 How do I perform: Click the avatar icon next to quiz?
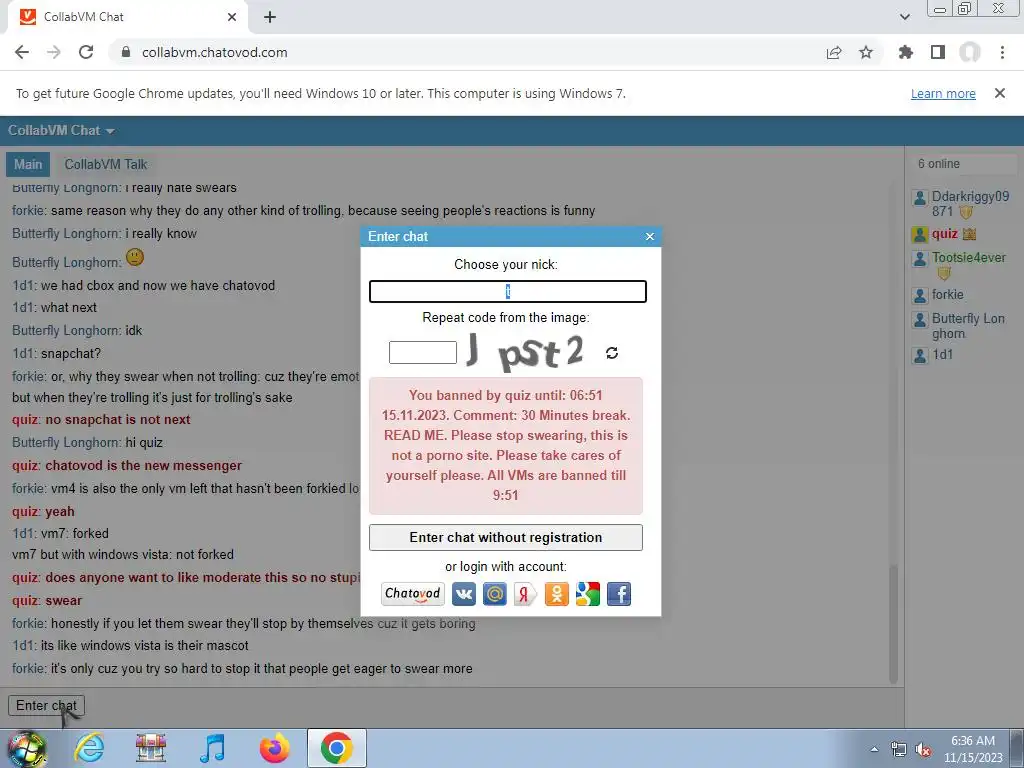pos(920,234)
